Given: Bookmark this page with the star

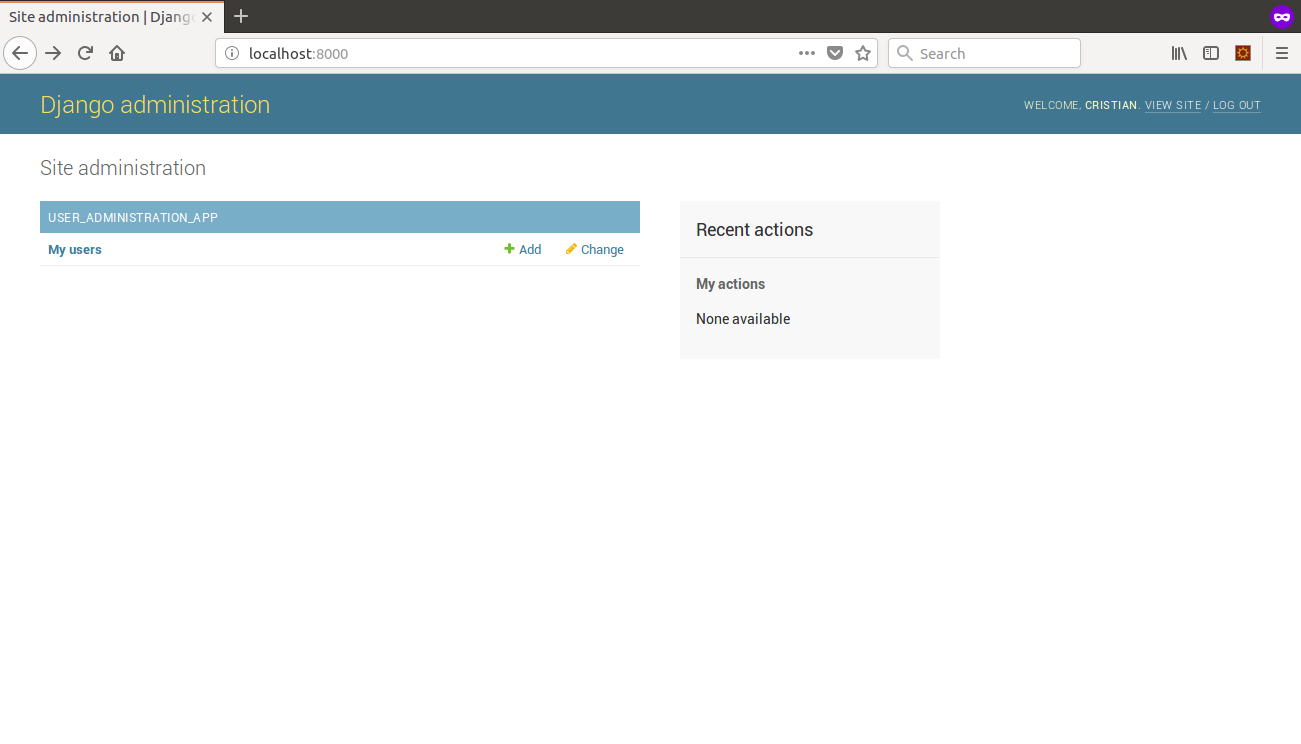Looking at the screenshot, I should 863,53.
